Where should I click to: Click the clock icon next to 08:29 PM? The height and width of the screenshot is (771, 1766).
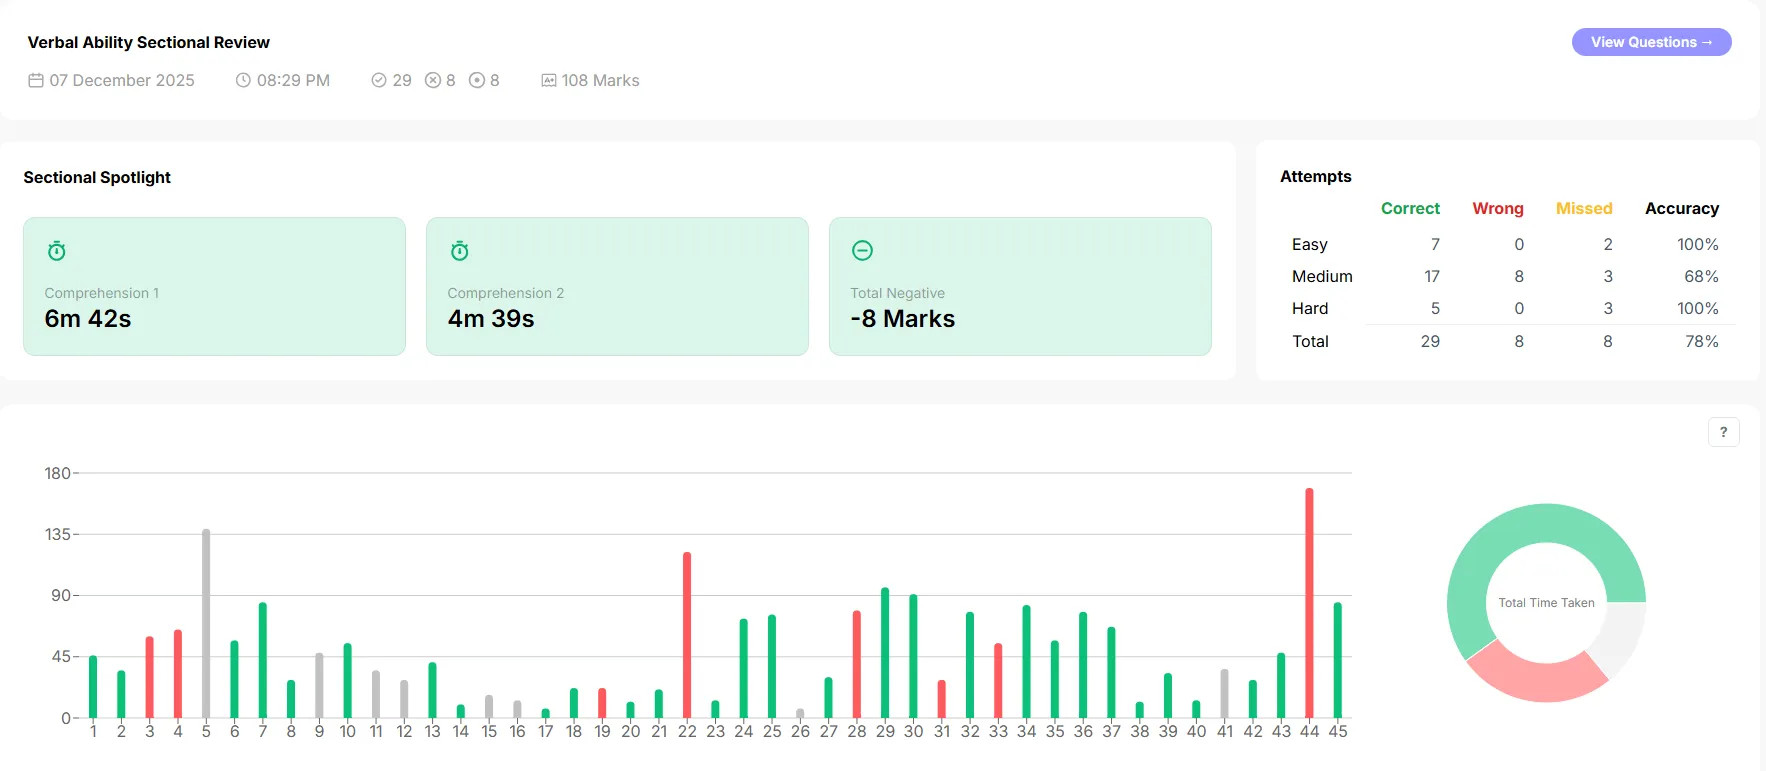pos(243,80)
